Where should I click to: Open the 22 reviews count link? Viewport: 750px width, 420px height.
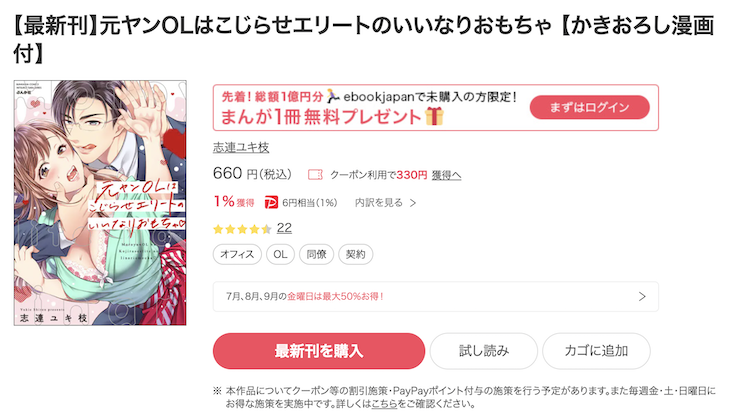(284, 228)
